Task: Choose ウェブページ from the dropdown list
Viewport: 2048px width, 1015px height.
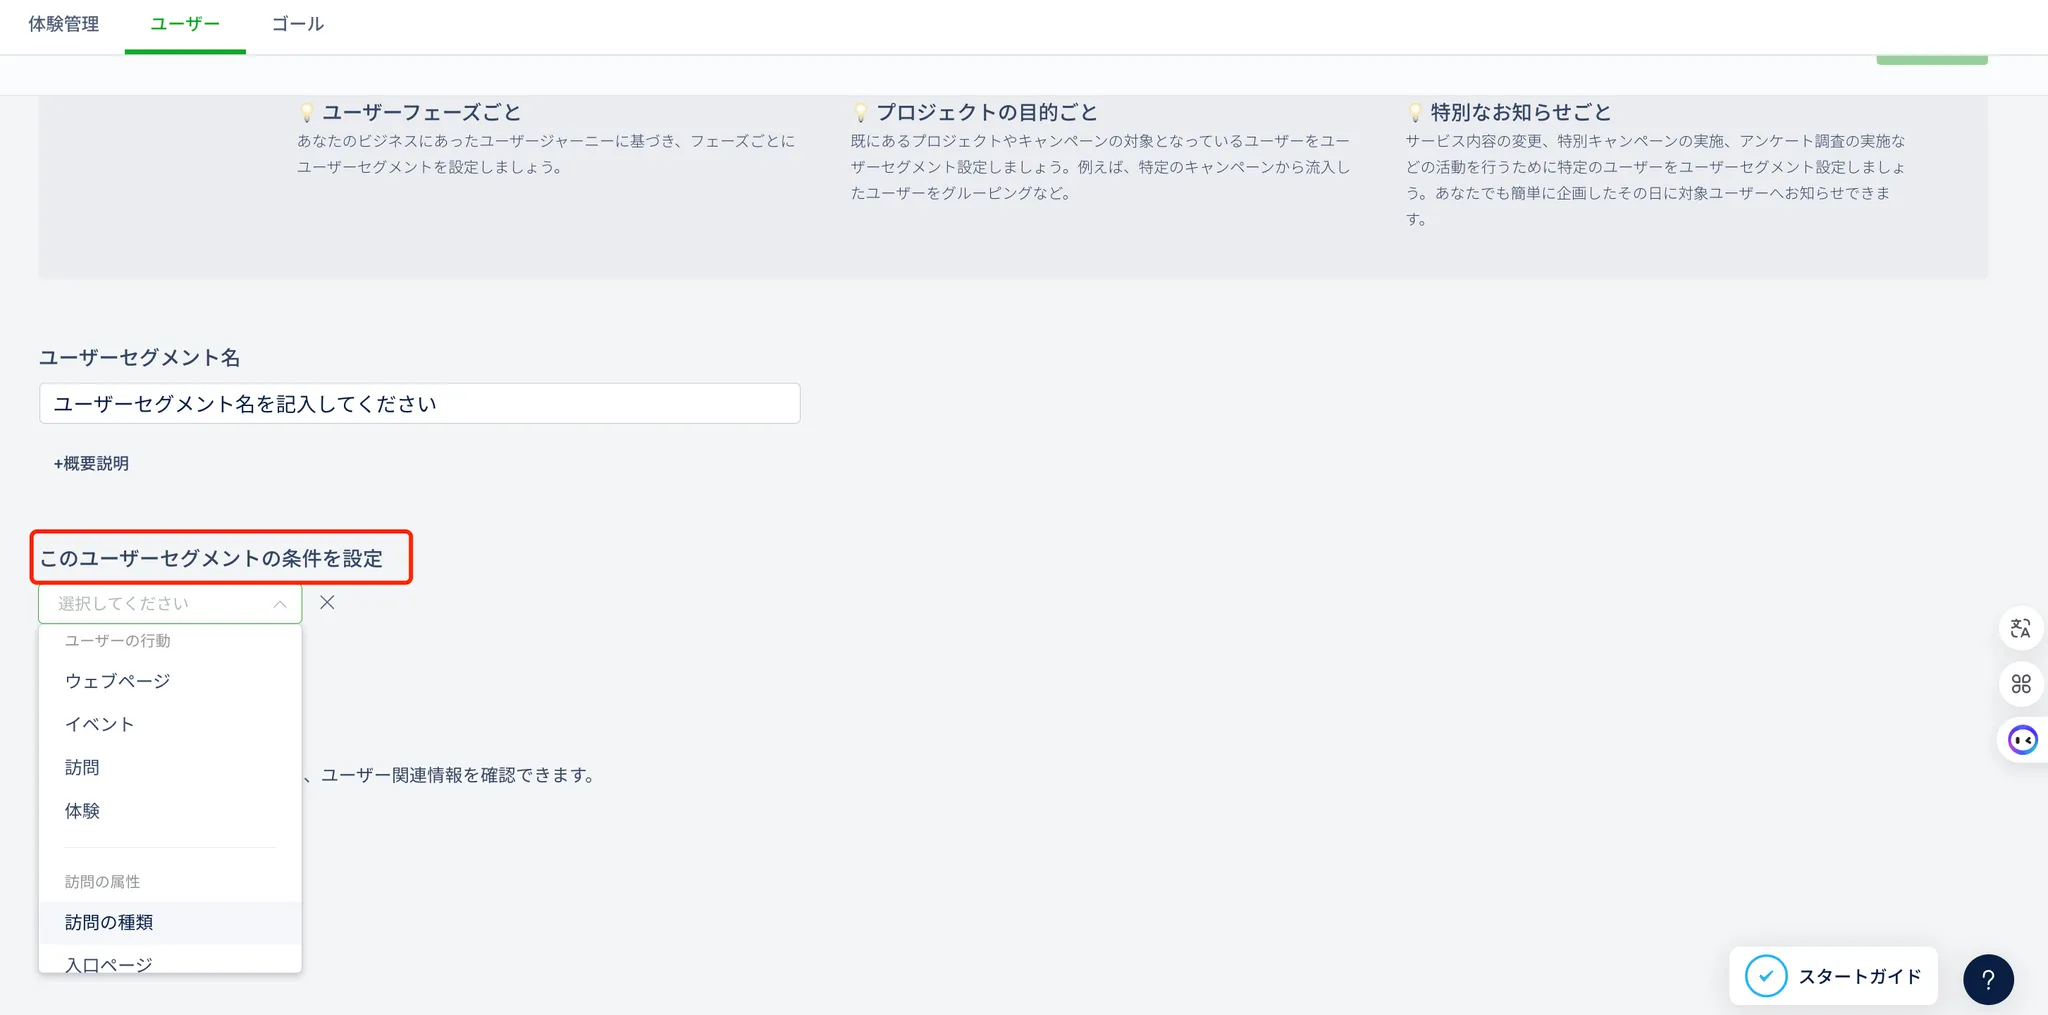Action: click(x=118, y=681)
